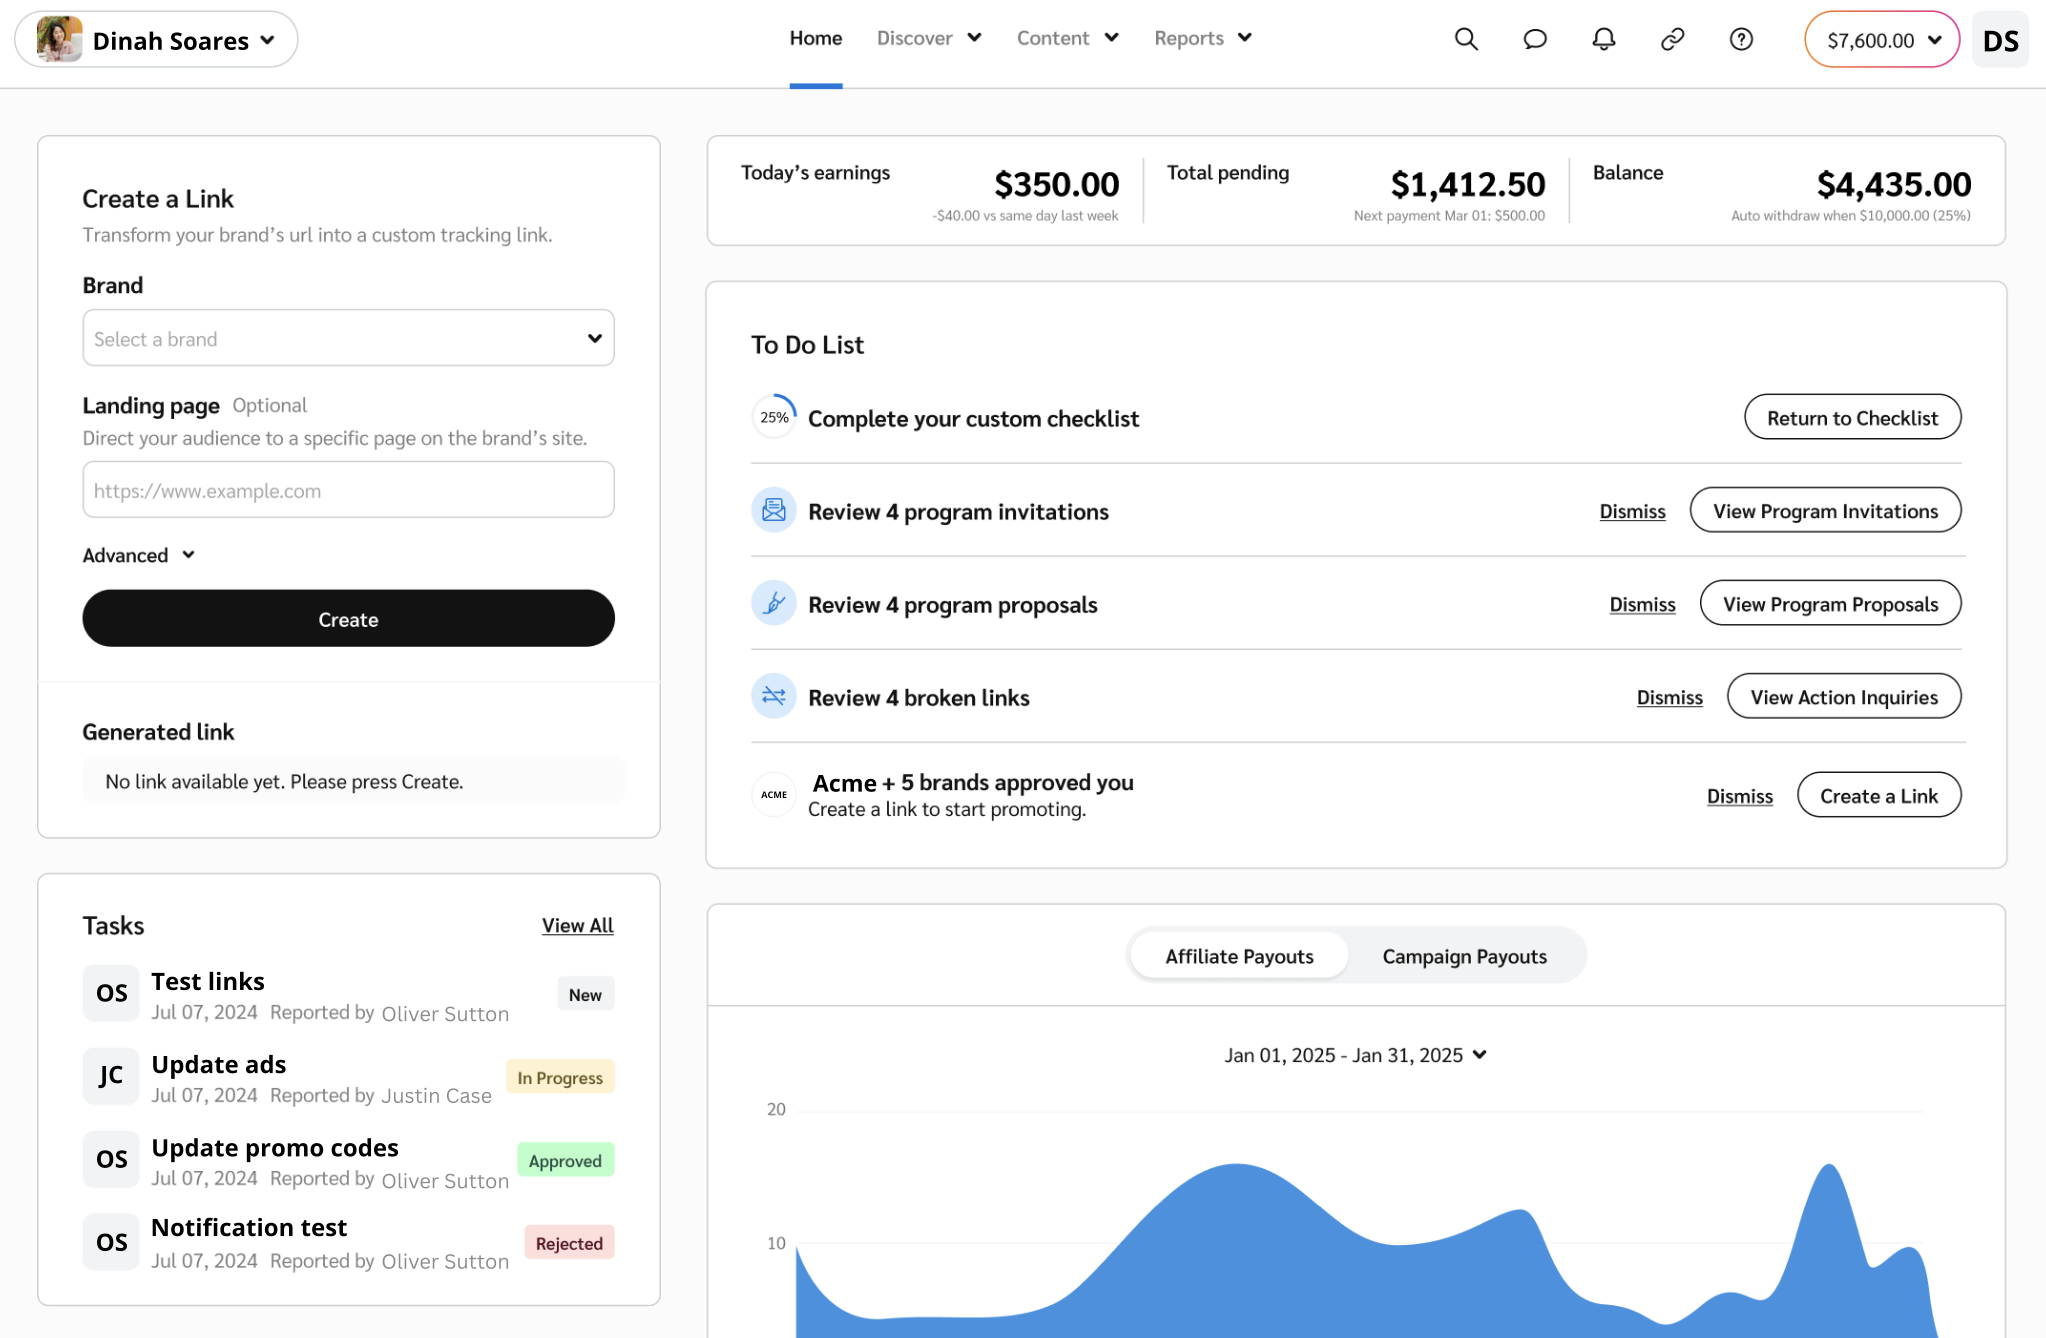Open the Reports menu
The image size is (2046, 1338).
tap(1203, 38)
